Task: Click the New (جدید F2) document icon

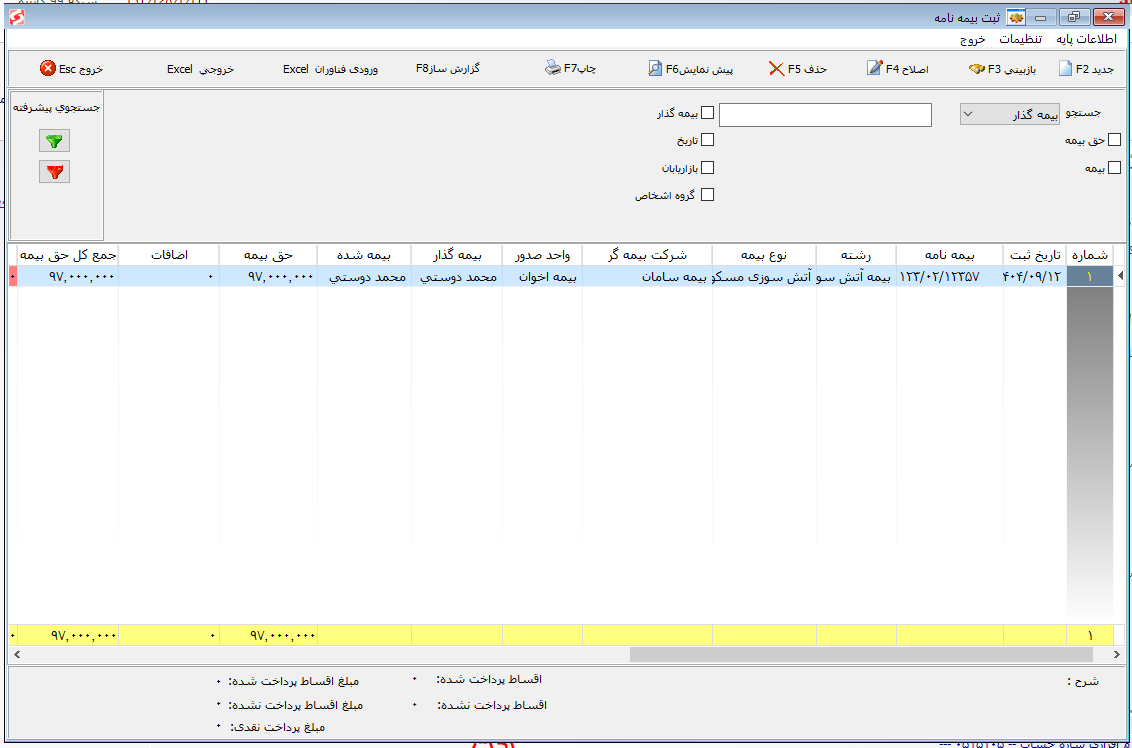Action: (1065, 69)
